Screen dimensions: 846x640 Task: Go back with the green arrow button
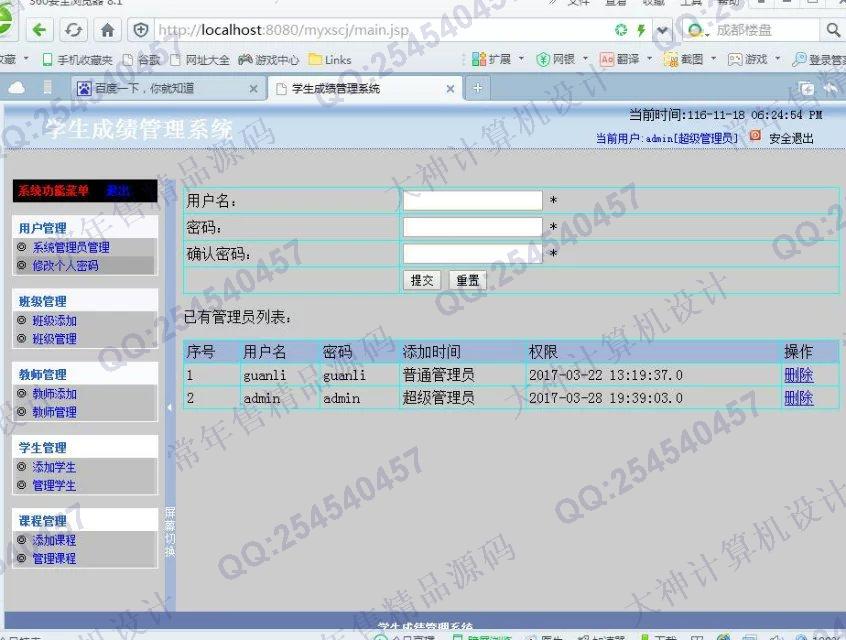[39, 30]
